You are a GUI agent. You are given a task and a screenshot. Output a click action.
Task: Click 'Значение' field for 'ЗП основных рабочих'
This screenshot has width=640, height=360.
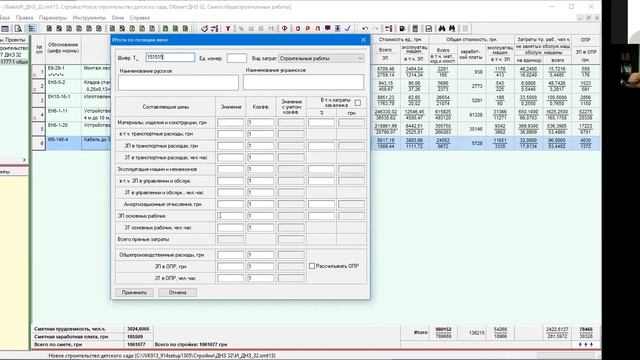[231, 216]
